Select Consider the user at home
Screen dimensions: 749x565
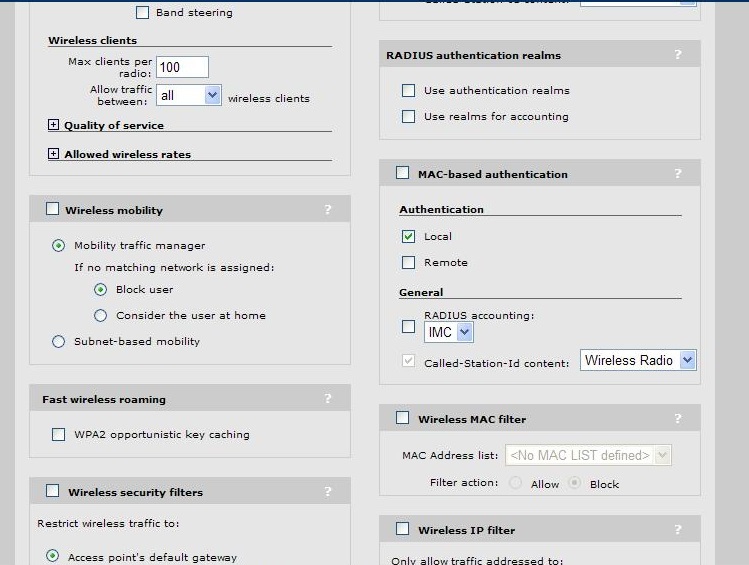pos(100,315)
